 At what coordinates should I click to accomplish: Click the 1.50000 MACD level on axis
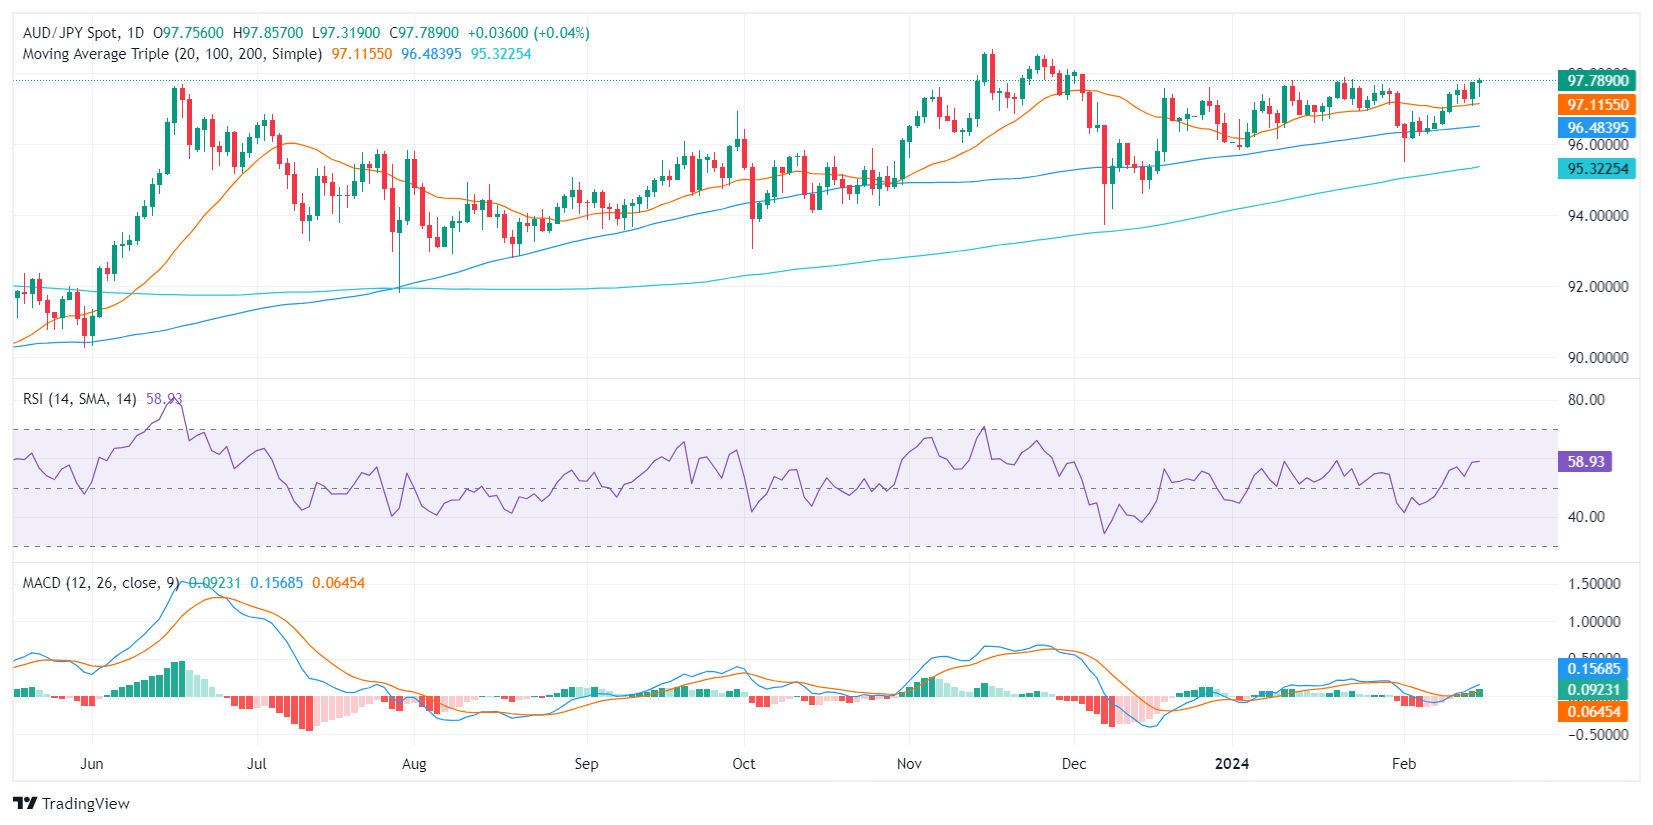point(1594,583)
